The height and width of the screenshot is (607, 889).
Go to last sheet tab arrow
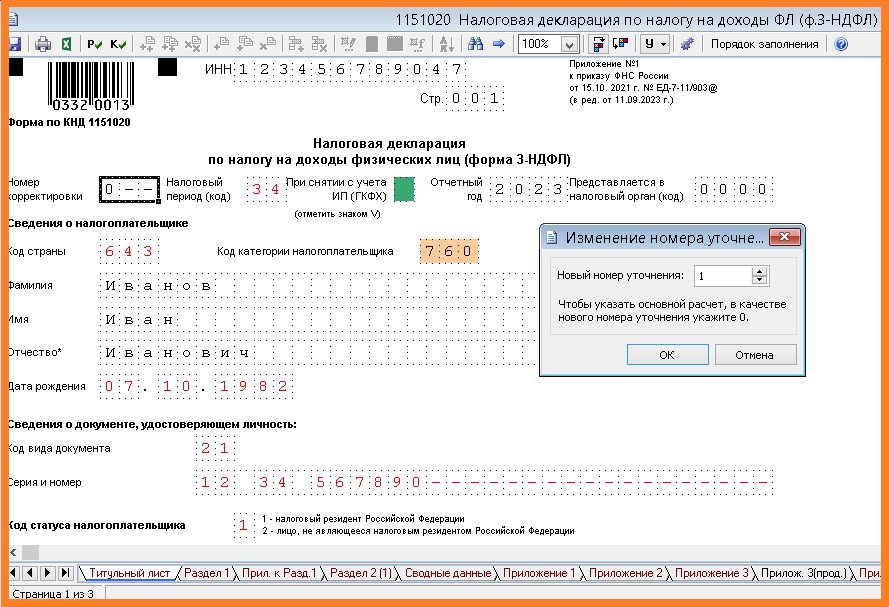(x=66, y=573)
